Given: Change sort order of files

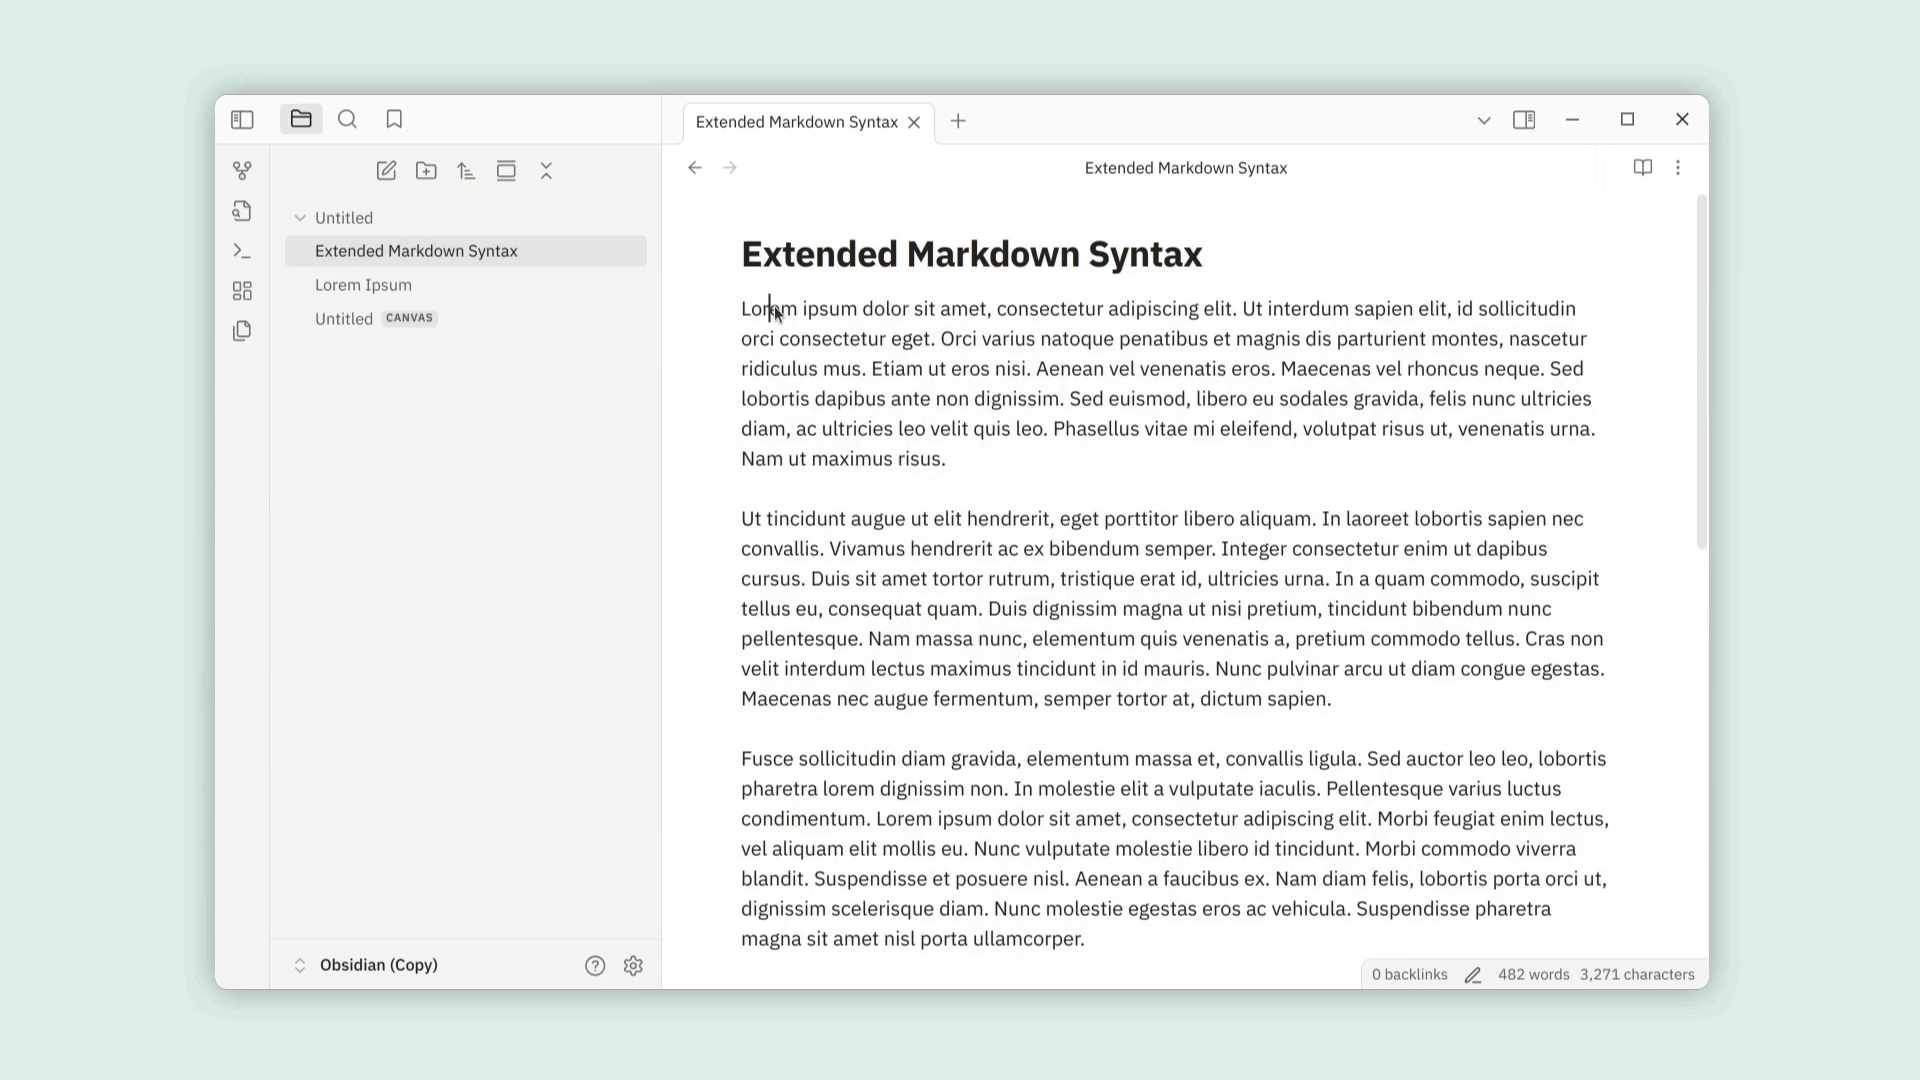Looking at the screenshot, I should point(466,171).
